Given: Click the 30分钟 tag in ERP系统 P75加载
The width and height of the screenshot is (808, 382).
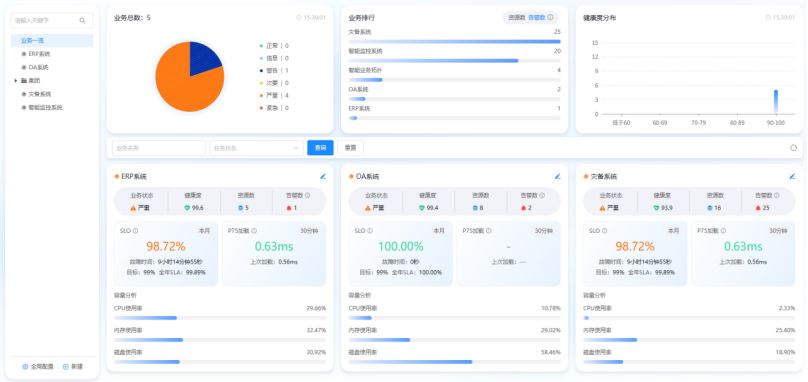Looking at the screenshot, I should [309, 231].
